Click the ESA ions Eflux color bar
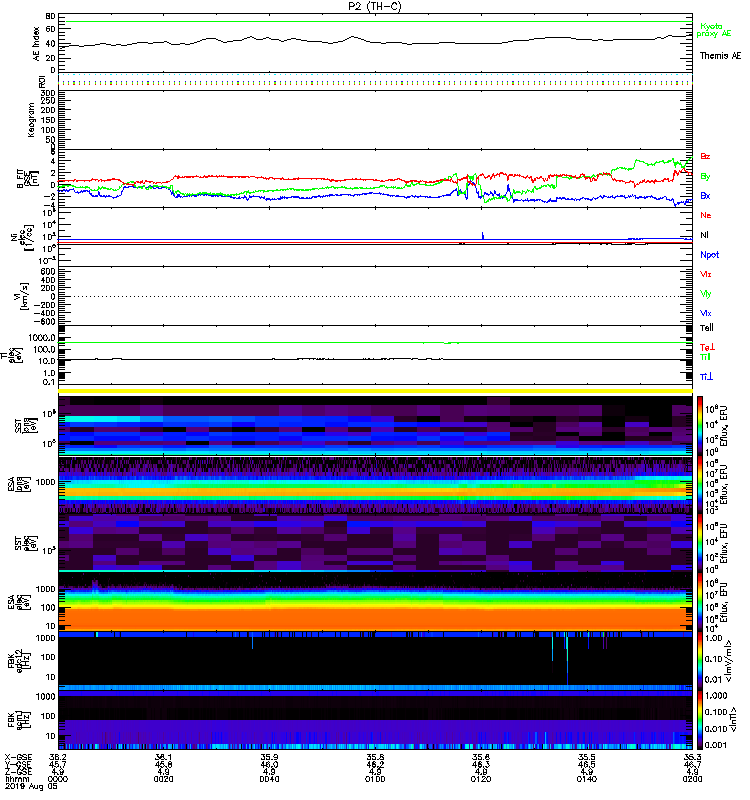 coord(700,484)
